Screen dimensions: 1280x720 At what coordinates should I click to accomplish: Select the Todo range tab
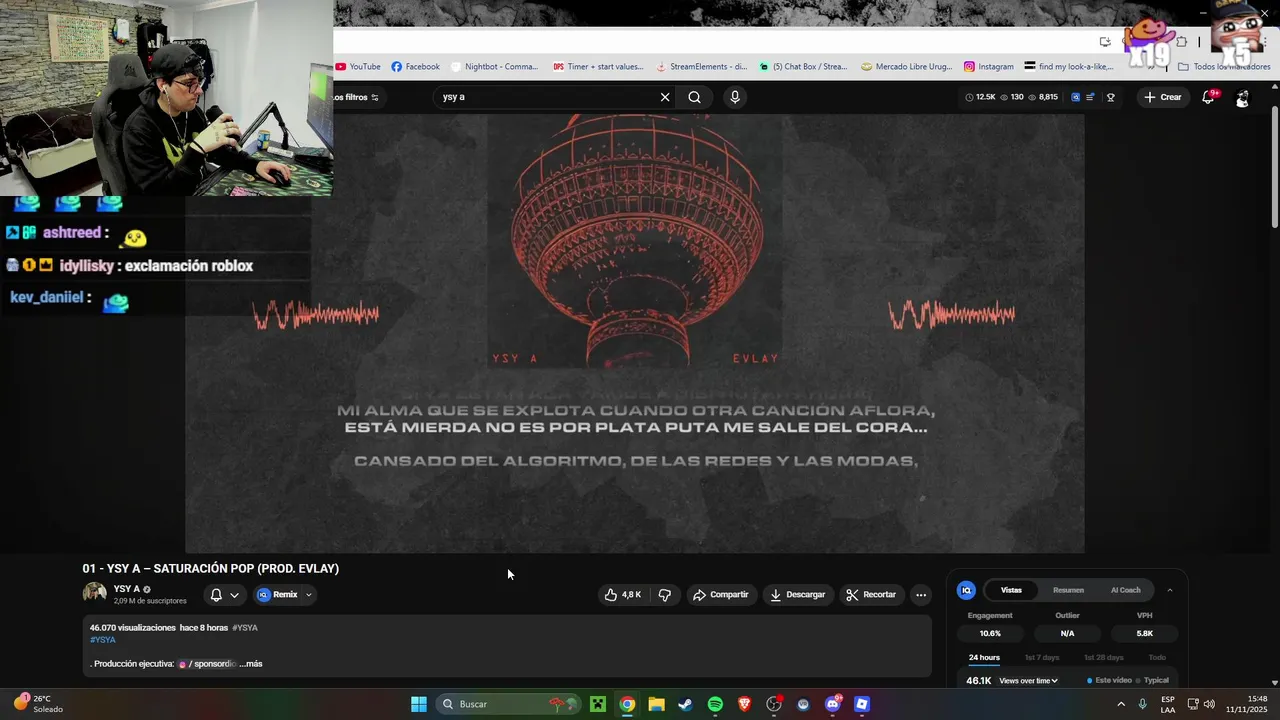pyautogui.click(x=1157, y=658)
